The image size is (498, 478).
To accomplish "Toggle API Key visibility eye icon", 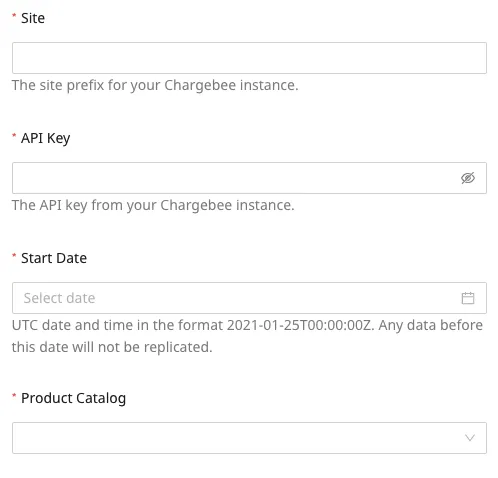I will 468,178.
